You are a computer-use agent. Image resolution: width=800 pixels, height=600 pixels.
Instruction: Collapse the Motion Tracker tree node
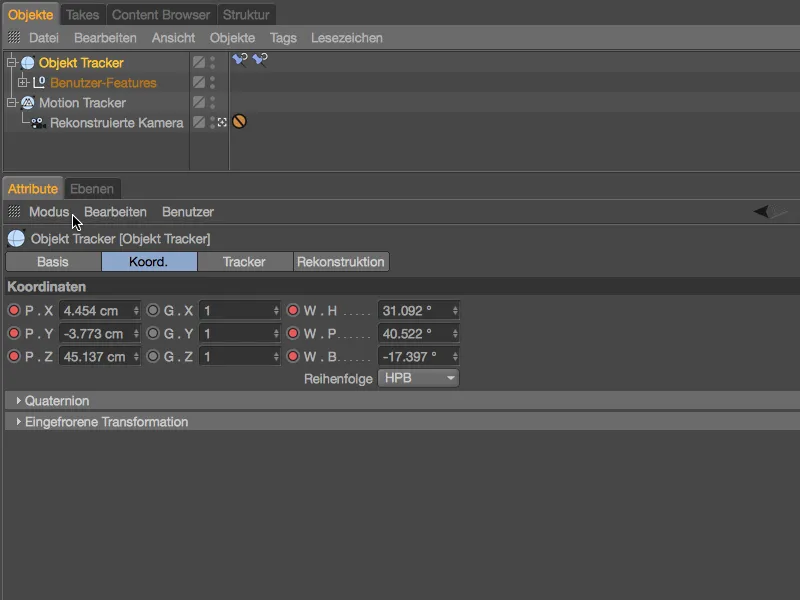(12, 103)
